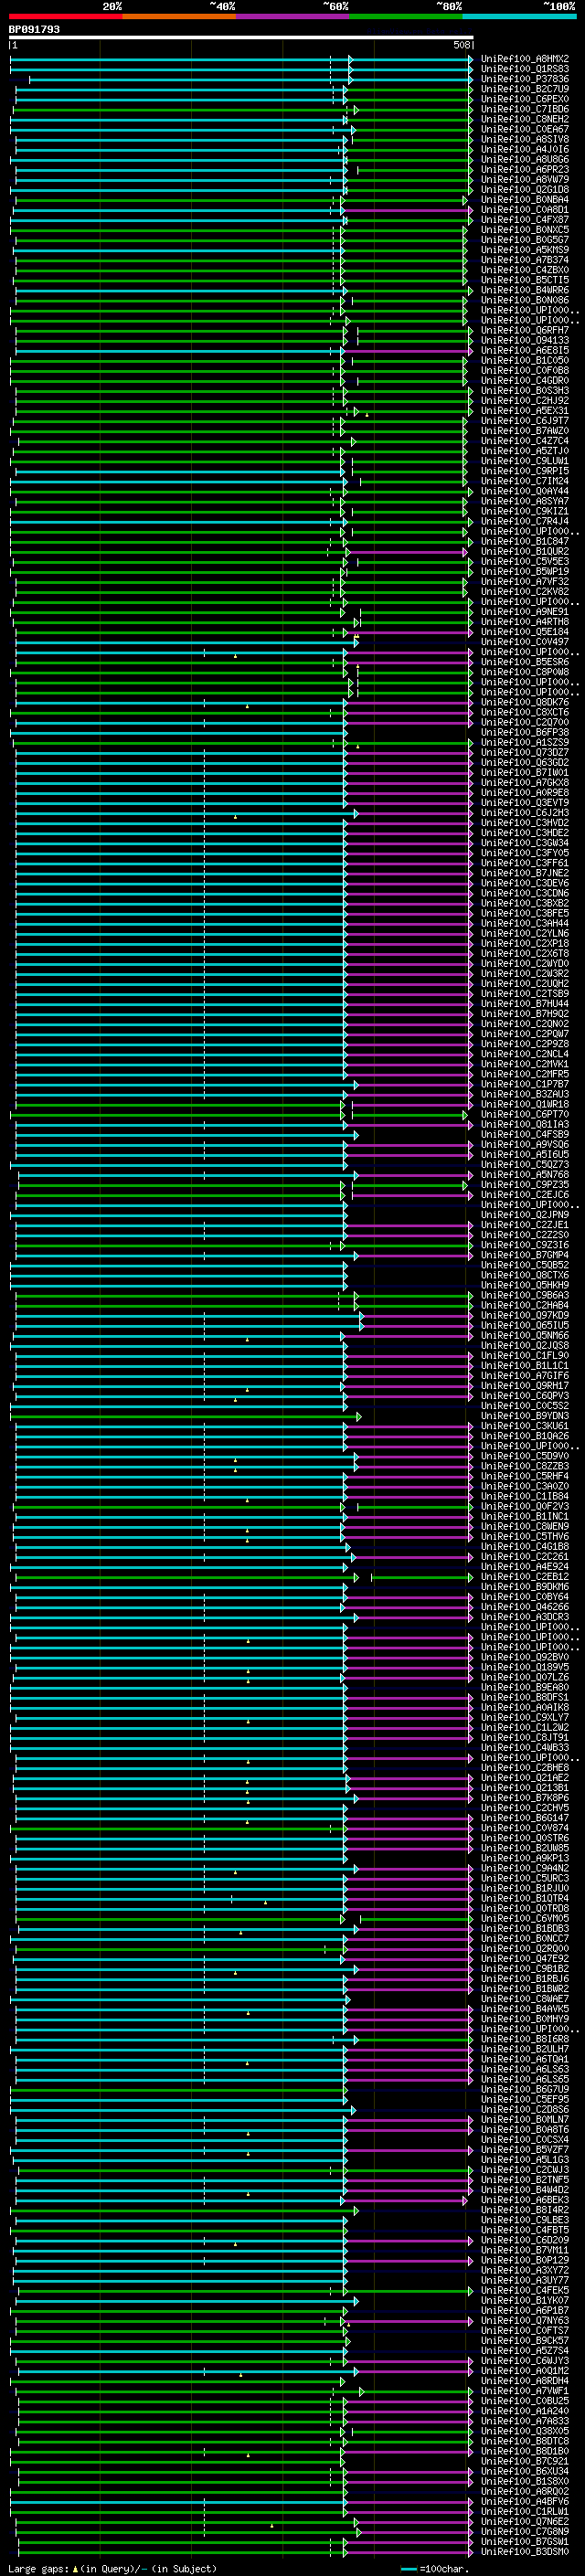Click the UniRef100_B7GMP4 entry
The width and height of the screenshot is (585, 2576).
525,1255
